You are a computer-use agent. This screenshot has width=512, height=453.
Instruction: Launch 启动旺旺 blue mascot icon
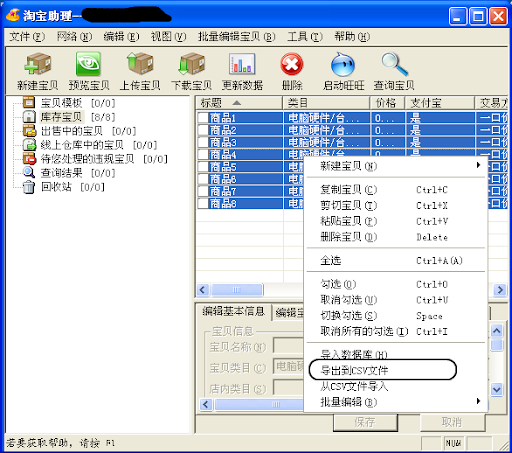point(343,64)
